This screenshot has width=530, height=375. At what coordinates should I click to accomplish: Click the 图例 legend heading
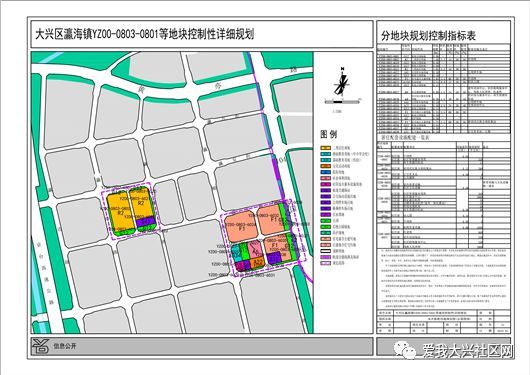pyautogui.click(x=329, y=134)
